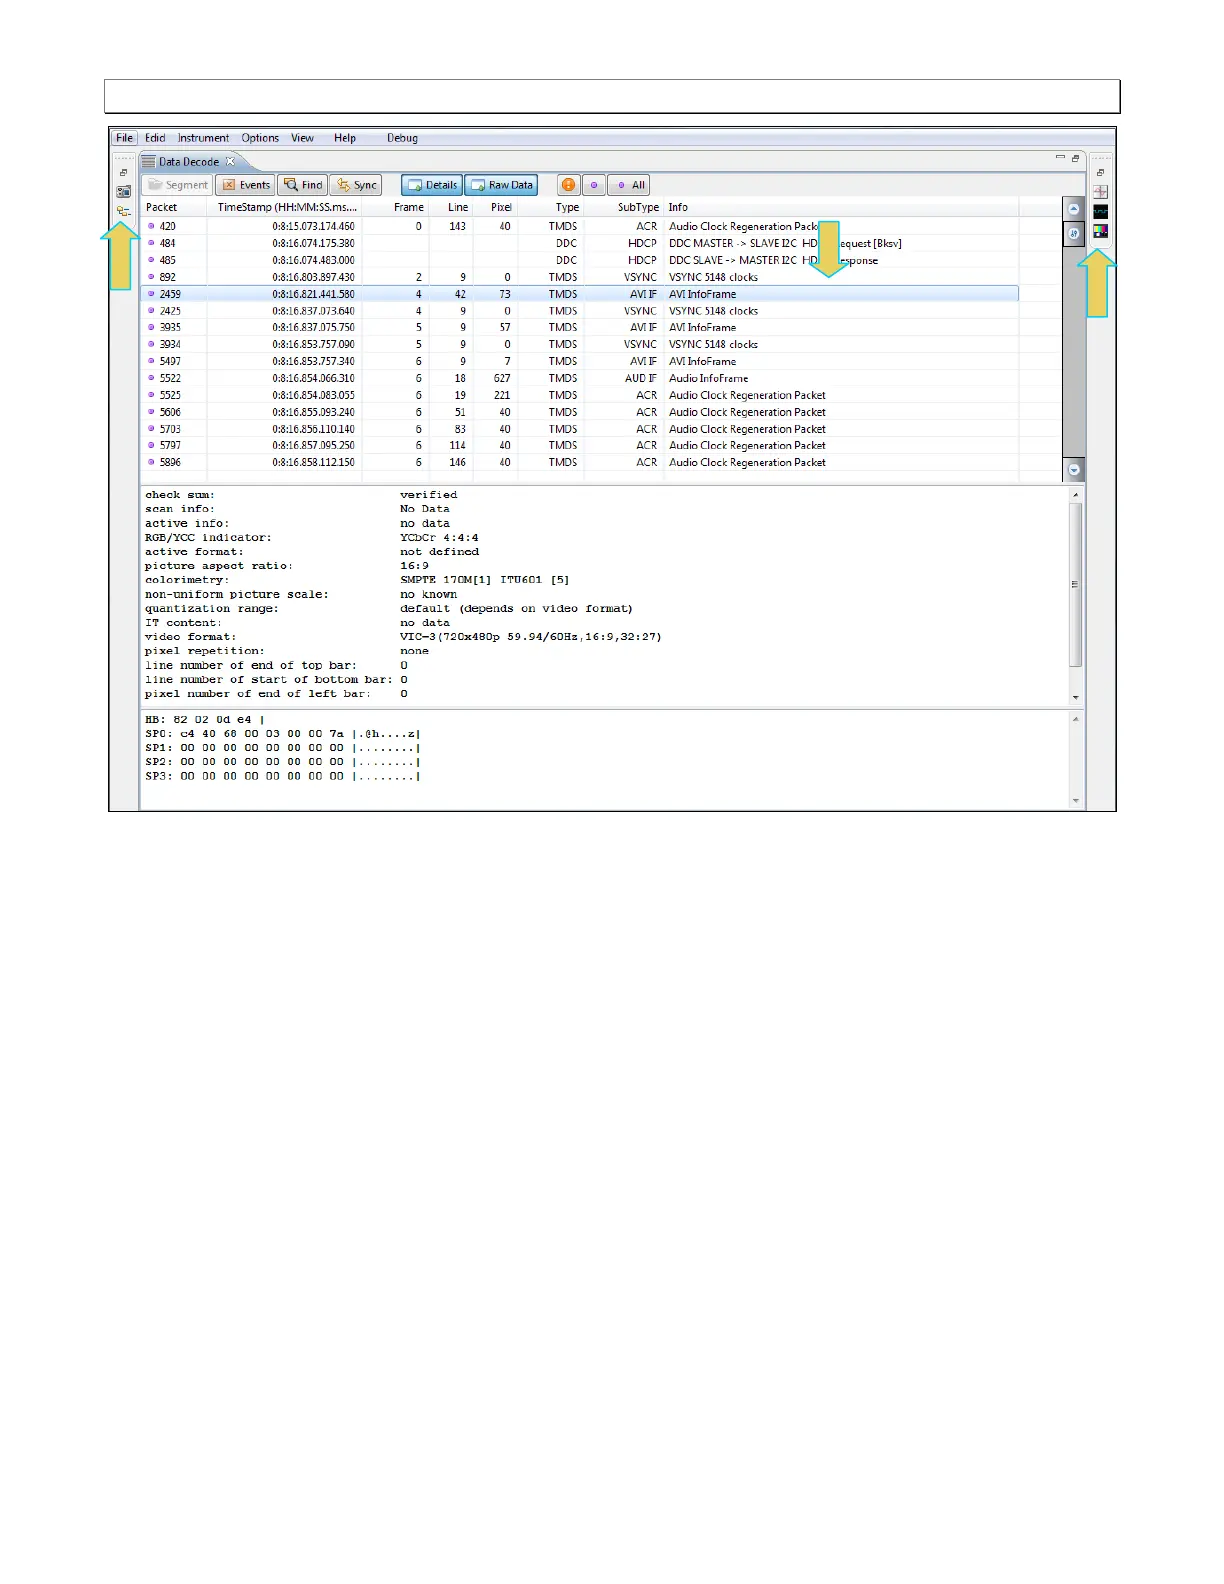Viewport: 1224px width, 1584px height.
Task: Click details pane scroll up arrow
Action: 1076,495
